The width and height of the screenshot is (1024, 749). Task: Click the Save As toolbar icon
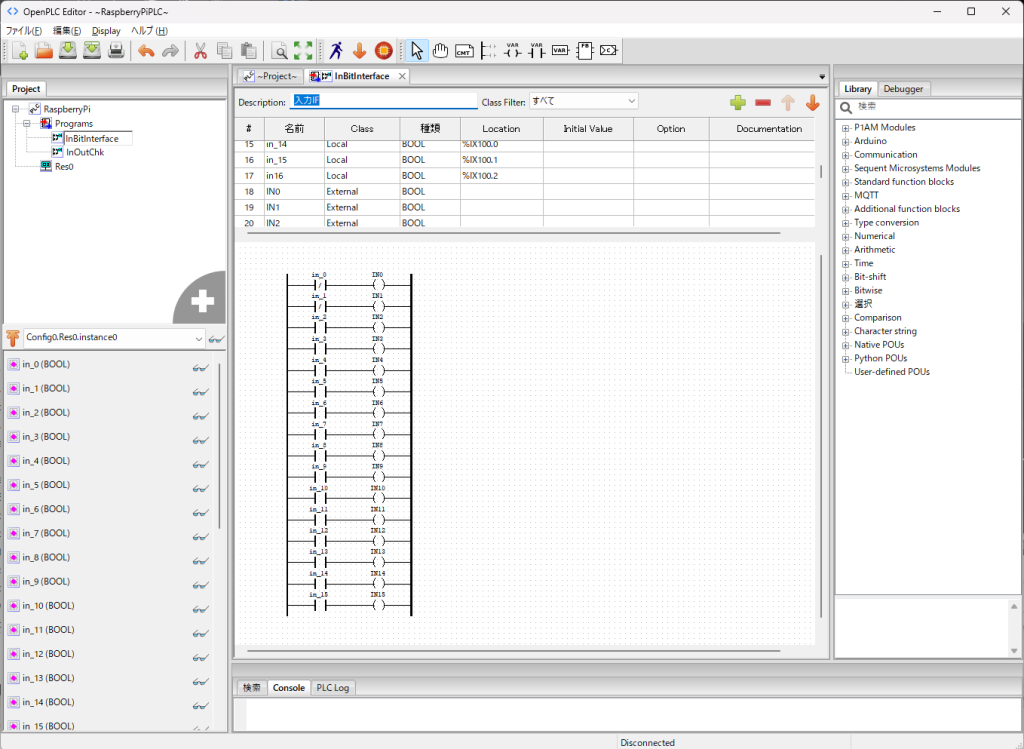coord(92,51)
